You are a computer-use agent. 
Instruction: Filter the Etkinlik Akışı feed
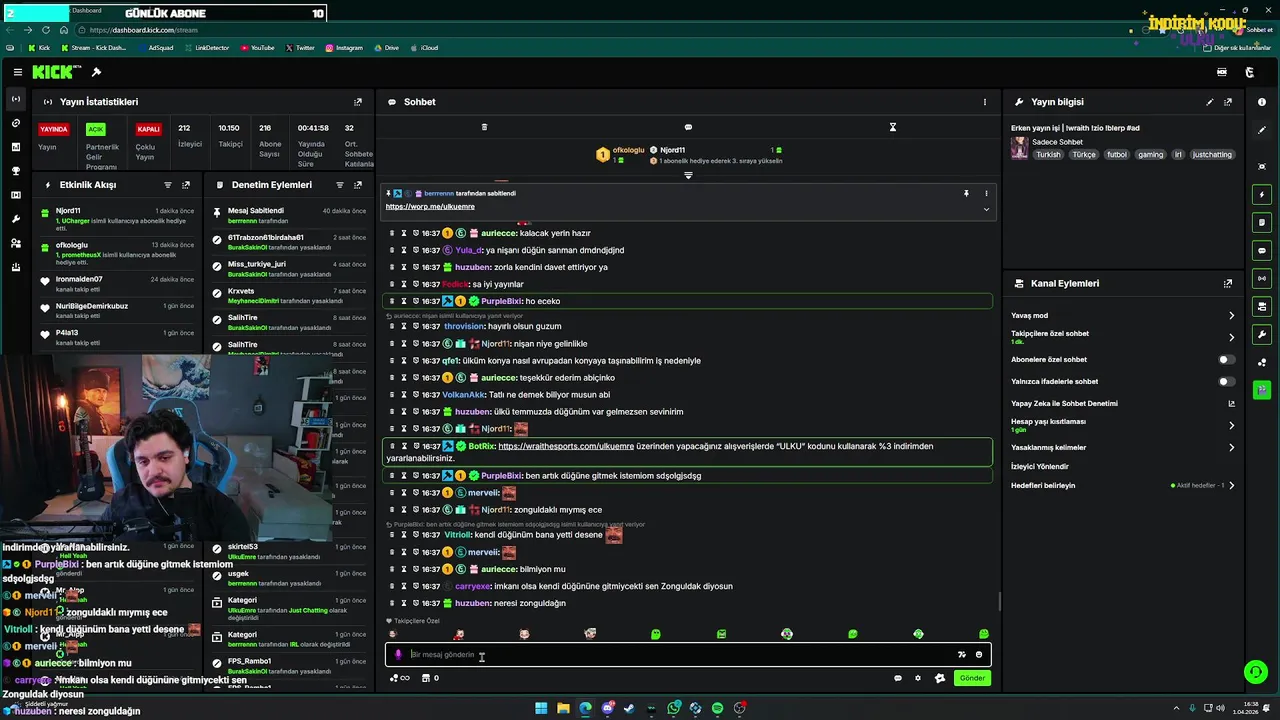pos(168,185)
